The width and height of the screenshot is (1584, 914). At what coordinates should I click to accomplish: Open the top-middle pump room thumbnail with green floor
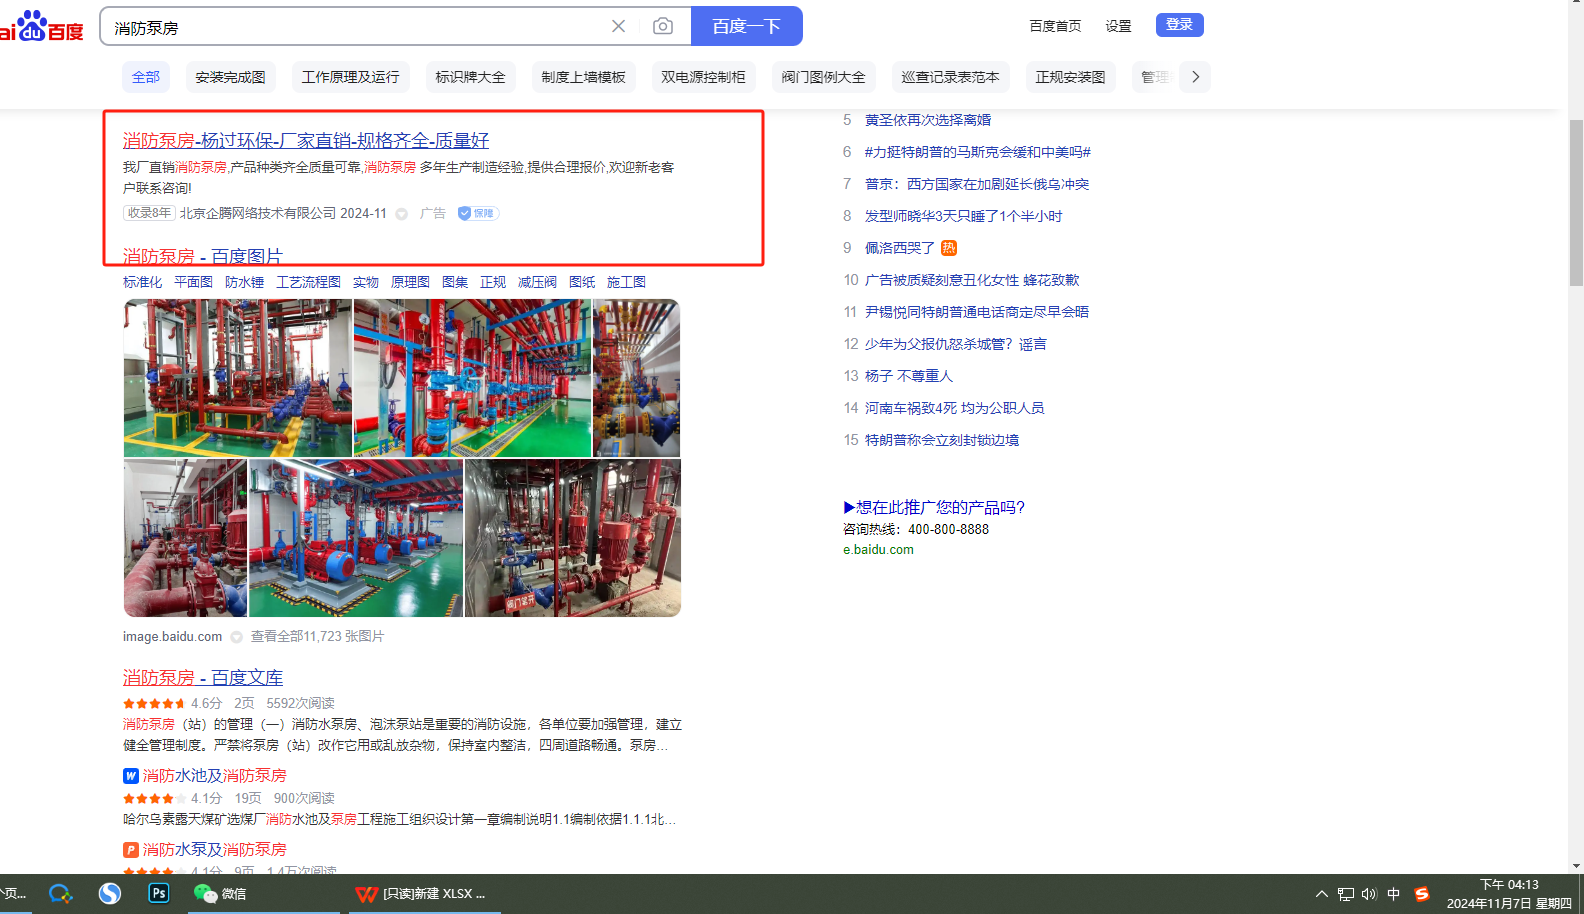pos(473,378)
